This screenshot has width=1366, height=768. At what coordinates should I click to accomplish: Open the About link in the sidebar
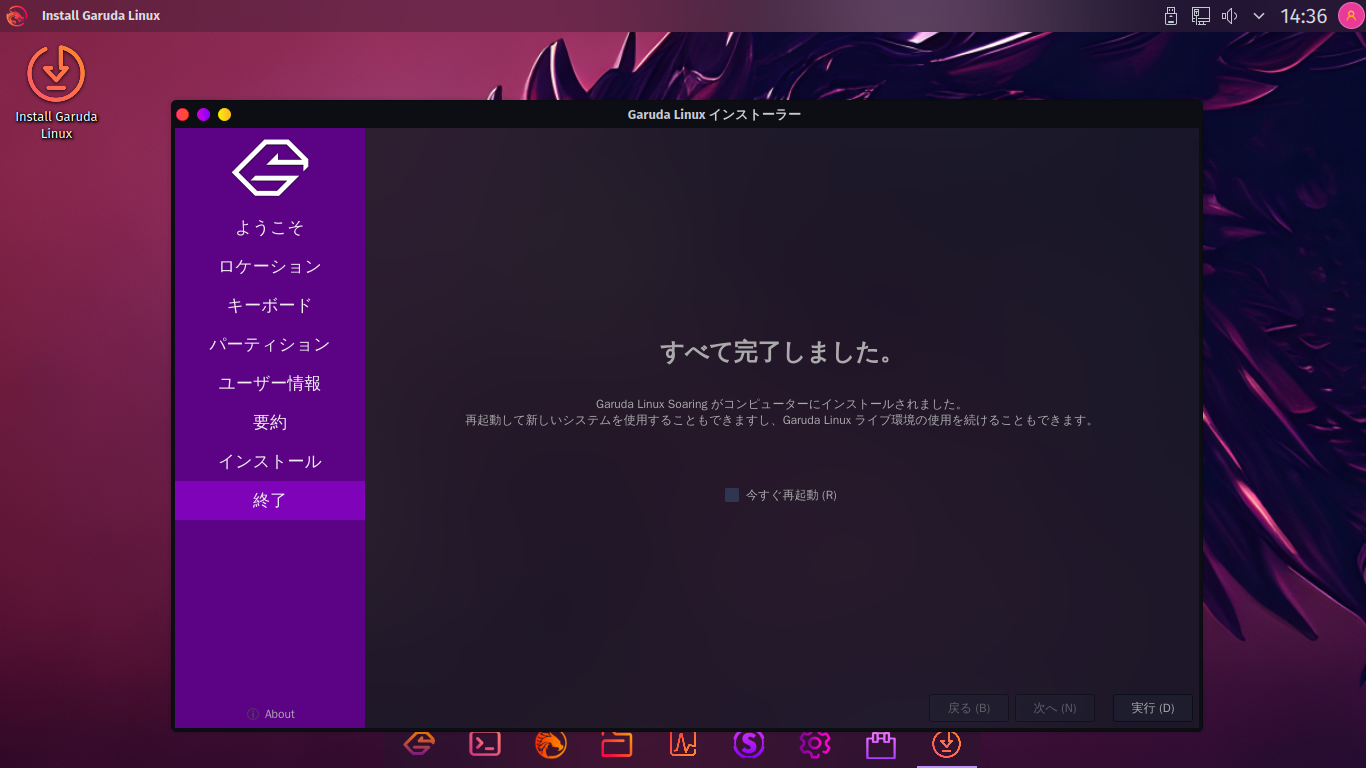271,714
